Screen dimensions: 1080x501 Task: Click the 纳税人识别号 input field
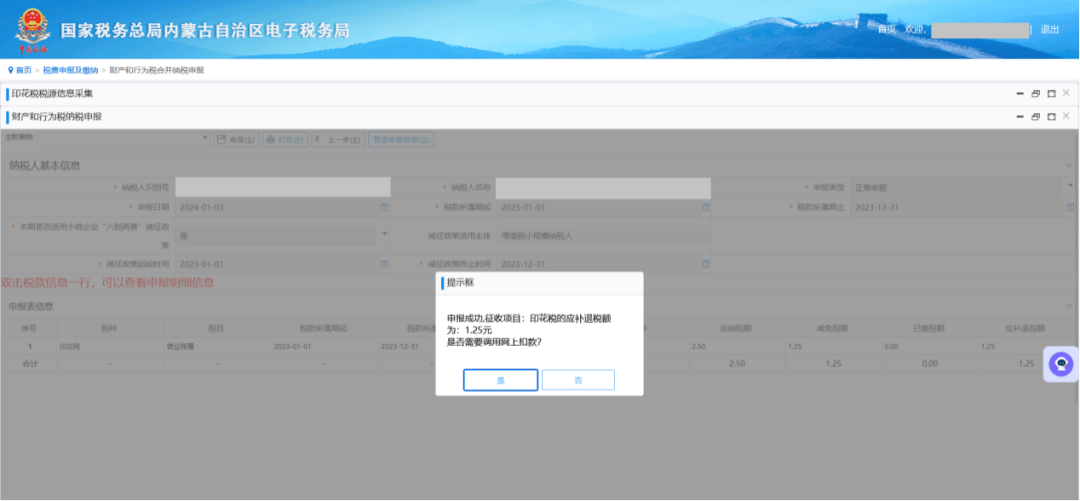pyautogui.click(x=283, y=187)
